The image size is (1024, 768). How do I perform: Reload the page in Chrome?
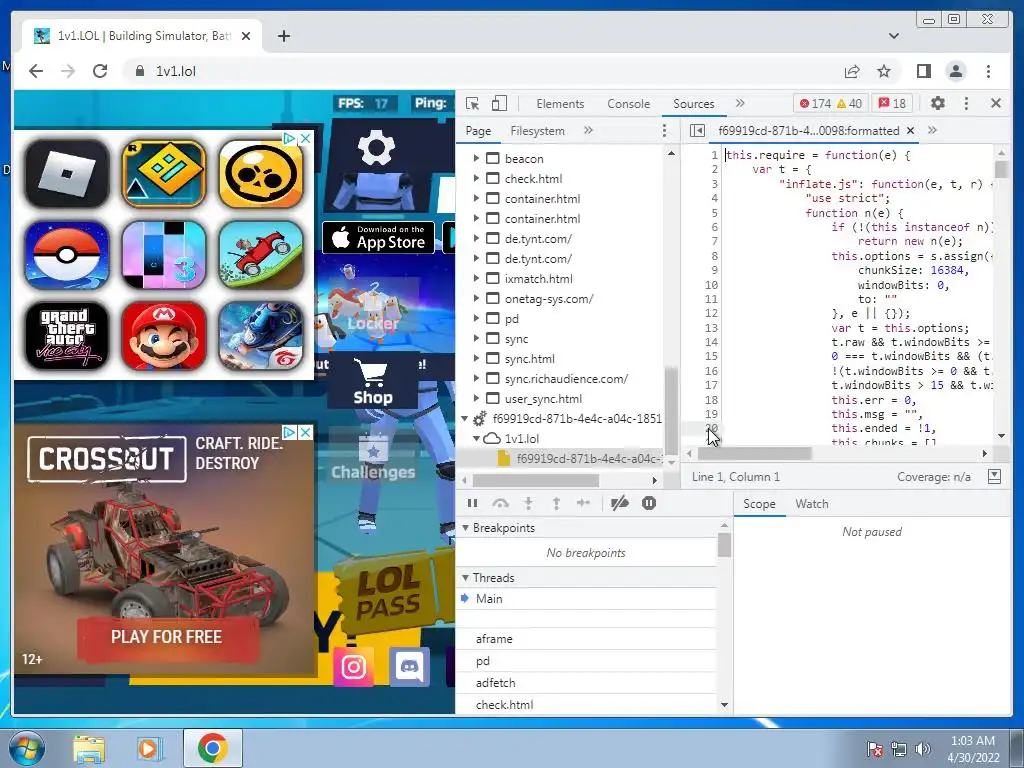pyautogui.click(x=100, y=71)
